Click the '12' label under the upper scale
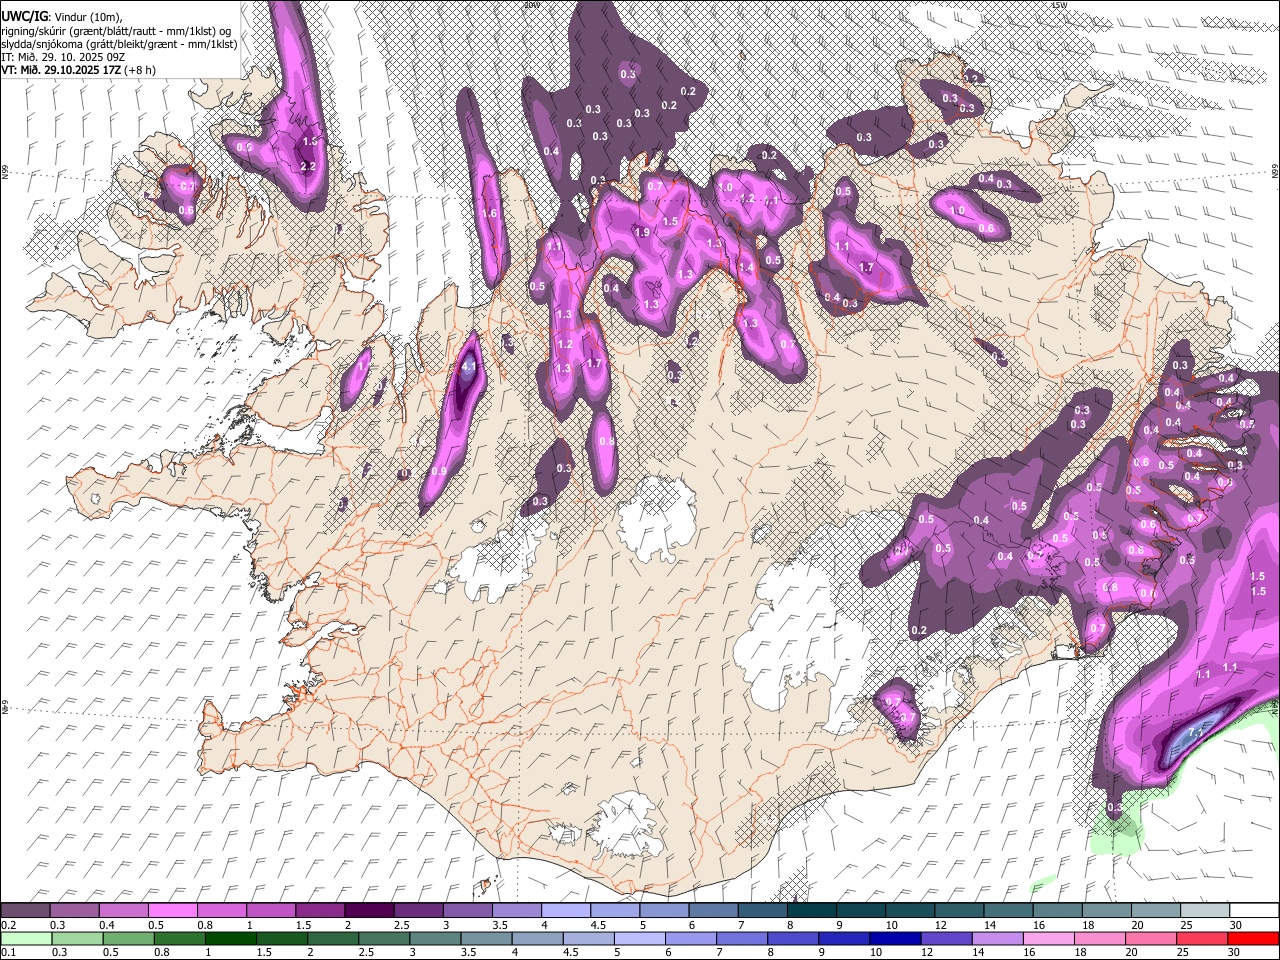Screen dimensions: 1280x960 pos(940,925)
